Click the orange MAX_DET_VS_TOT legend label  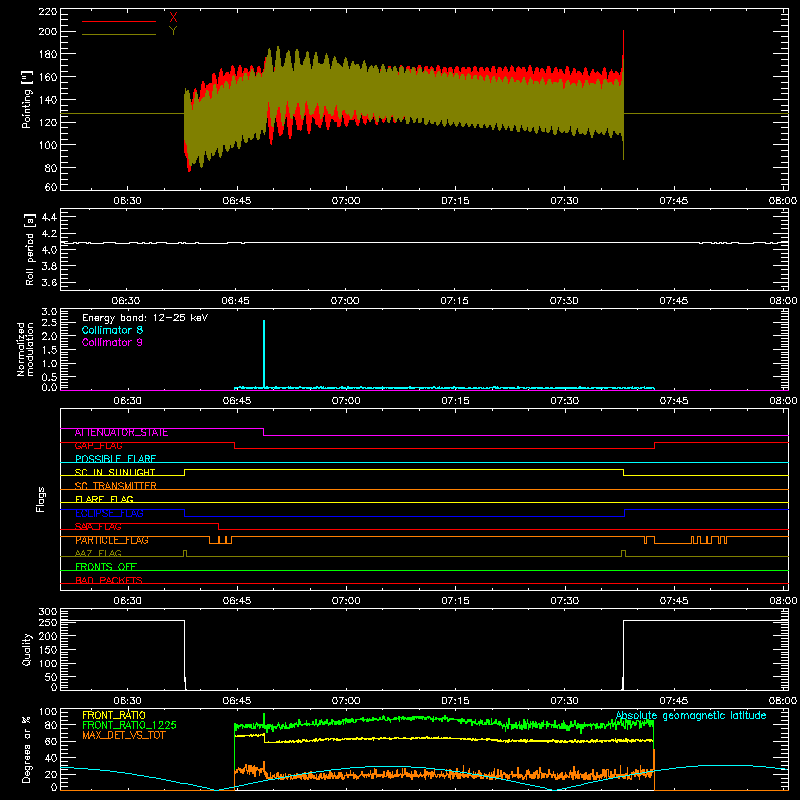124,735
